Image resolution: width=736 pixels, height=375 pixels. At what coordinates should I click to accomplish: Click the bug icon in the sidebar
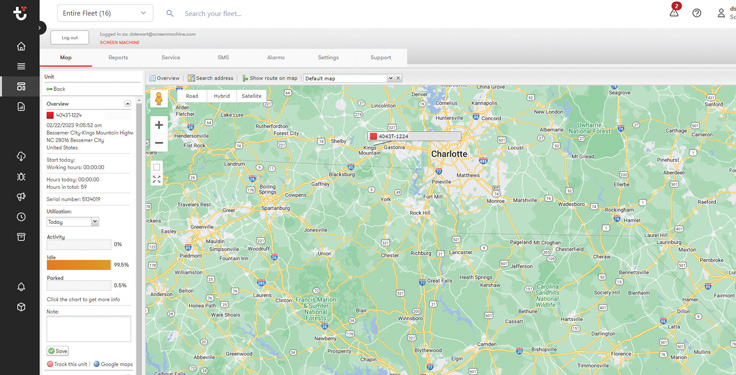[x=21, y=176]
